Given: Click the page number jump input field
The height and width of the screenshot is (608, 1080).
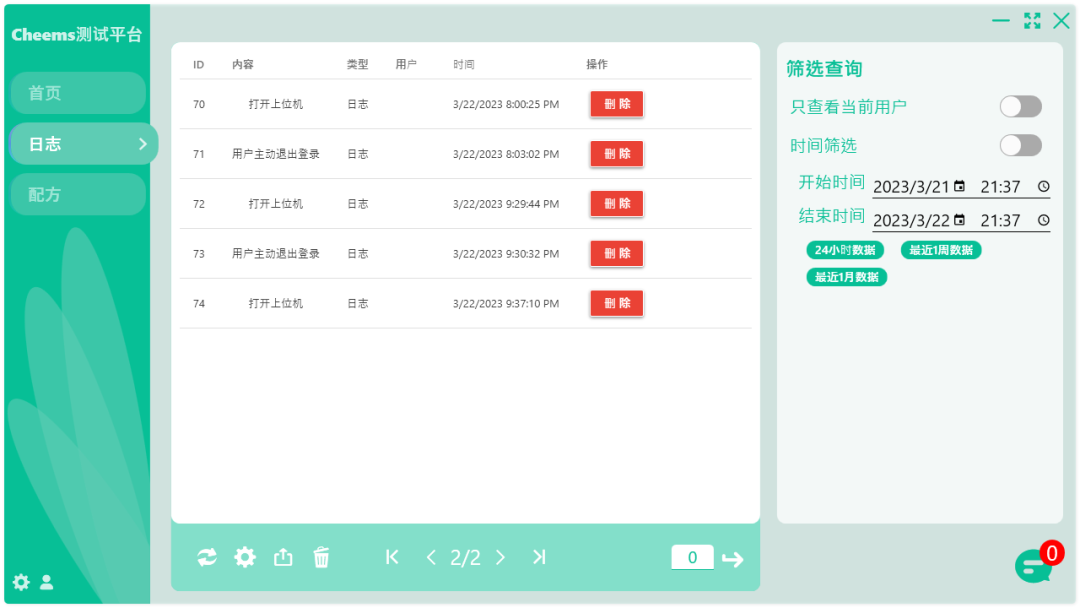Looking at the screenshot, I should click(x=692, y=558).
